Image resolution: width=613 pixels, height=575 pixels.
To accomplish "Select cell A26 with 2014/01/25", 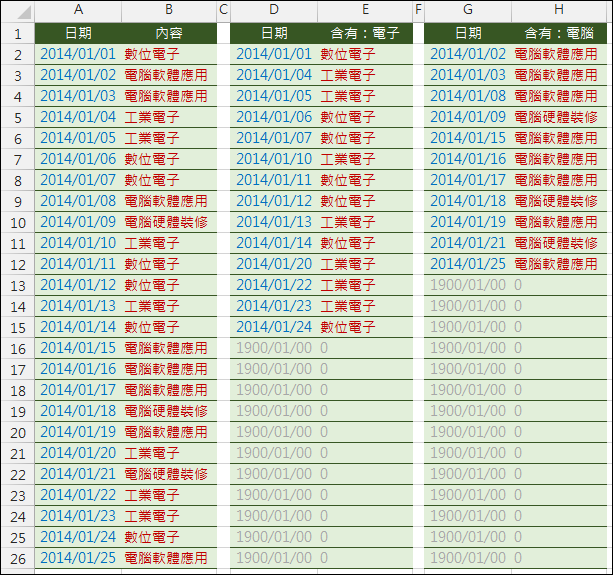I will pos(78,558).
